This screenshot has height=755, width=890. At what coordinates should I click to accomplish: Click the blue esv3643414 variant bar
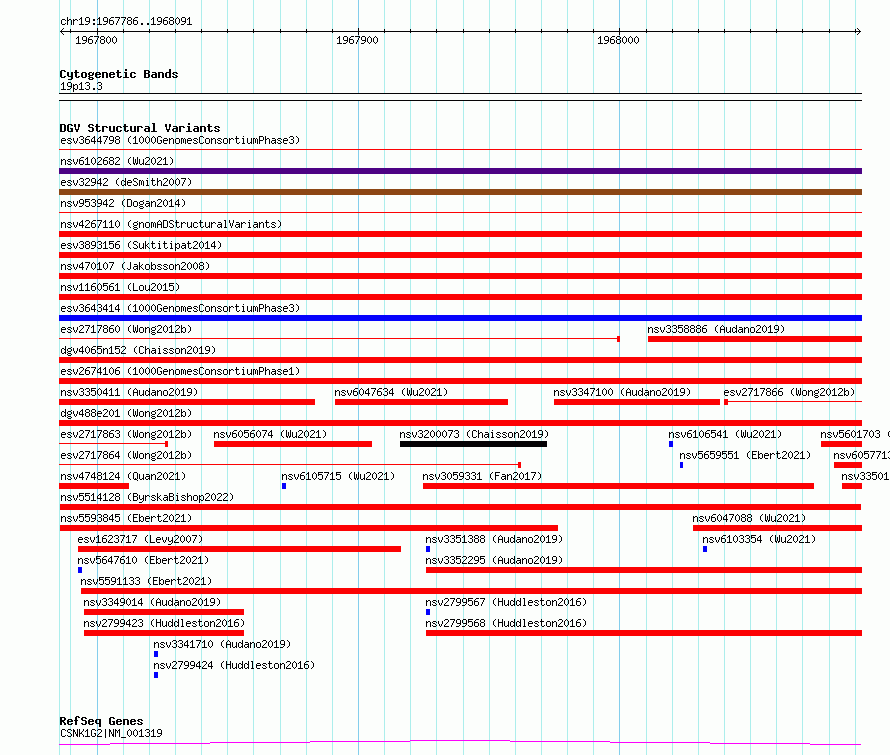click(460, 318)
